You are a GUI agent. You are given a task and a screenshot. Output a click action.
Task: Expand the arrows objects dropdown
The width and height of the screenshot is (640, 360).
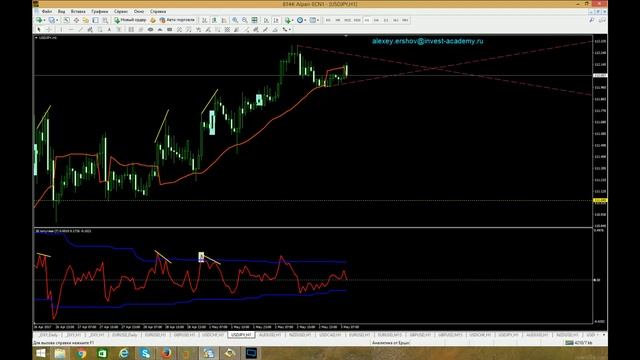point(290,29)
